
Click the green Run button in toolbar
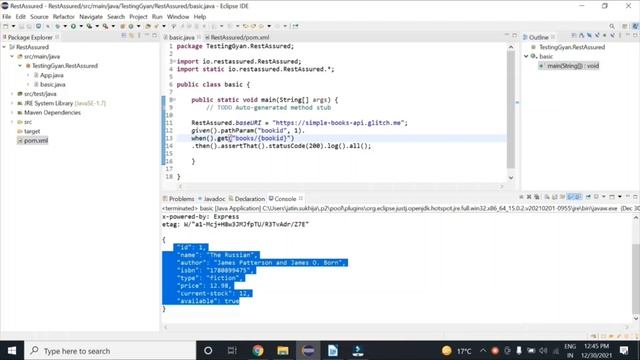[73, 26]
